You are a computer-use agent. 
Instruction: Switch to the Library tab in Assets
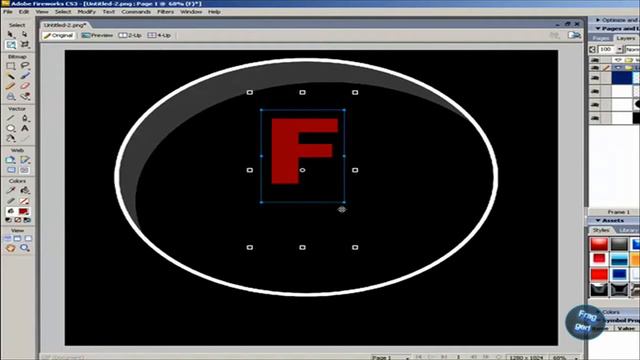click(628, 231)
